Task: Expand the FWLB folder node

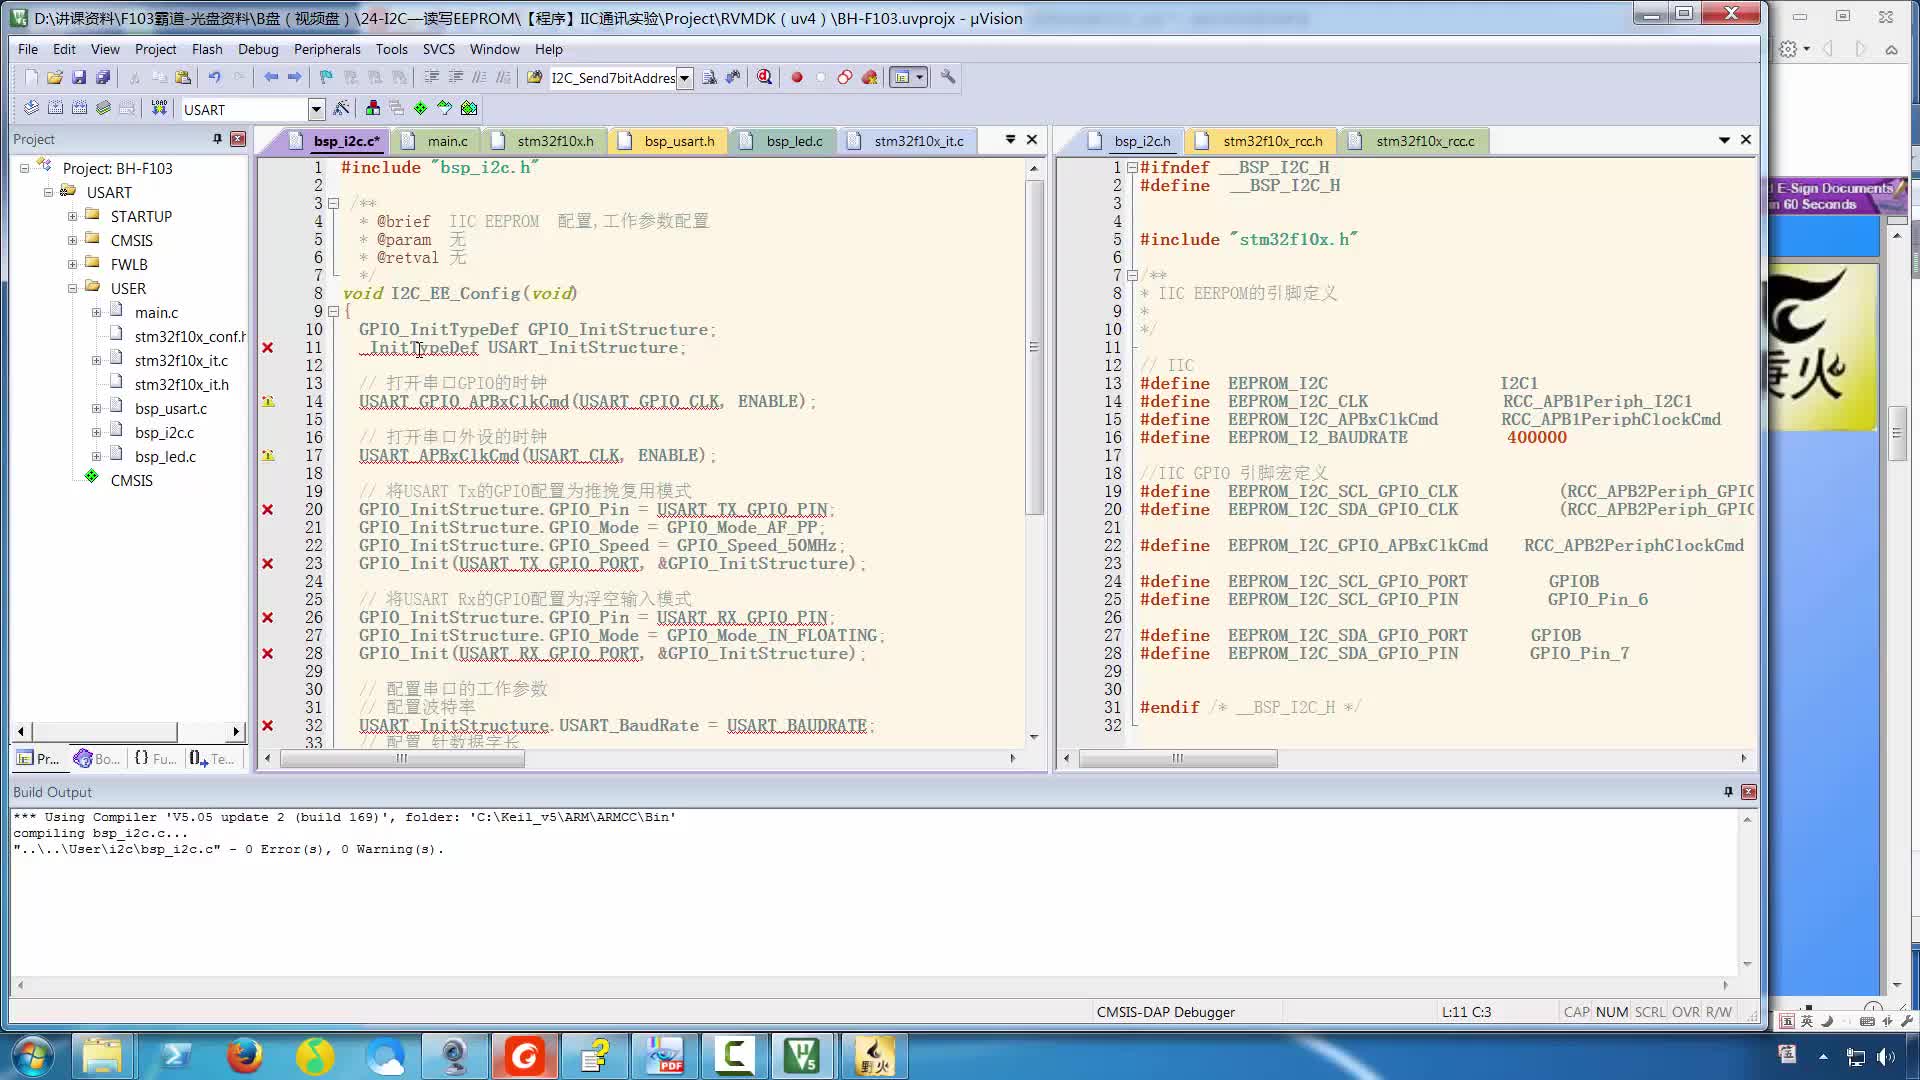Action: click(x=72, y=264)
